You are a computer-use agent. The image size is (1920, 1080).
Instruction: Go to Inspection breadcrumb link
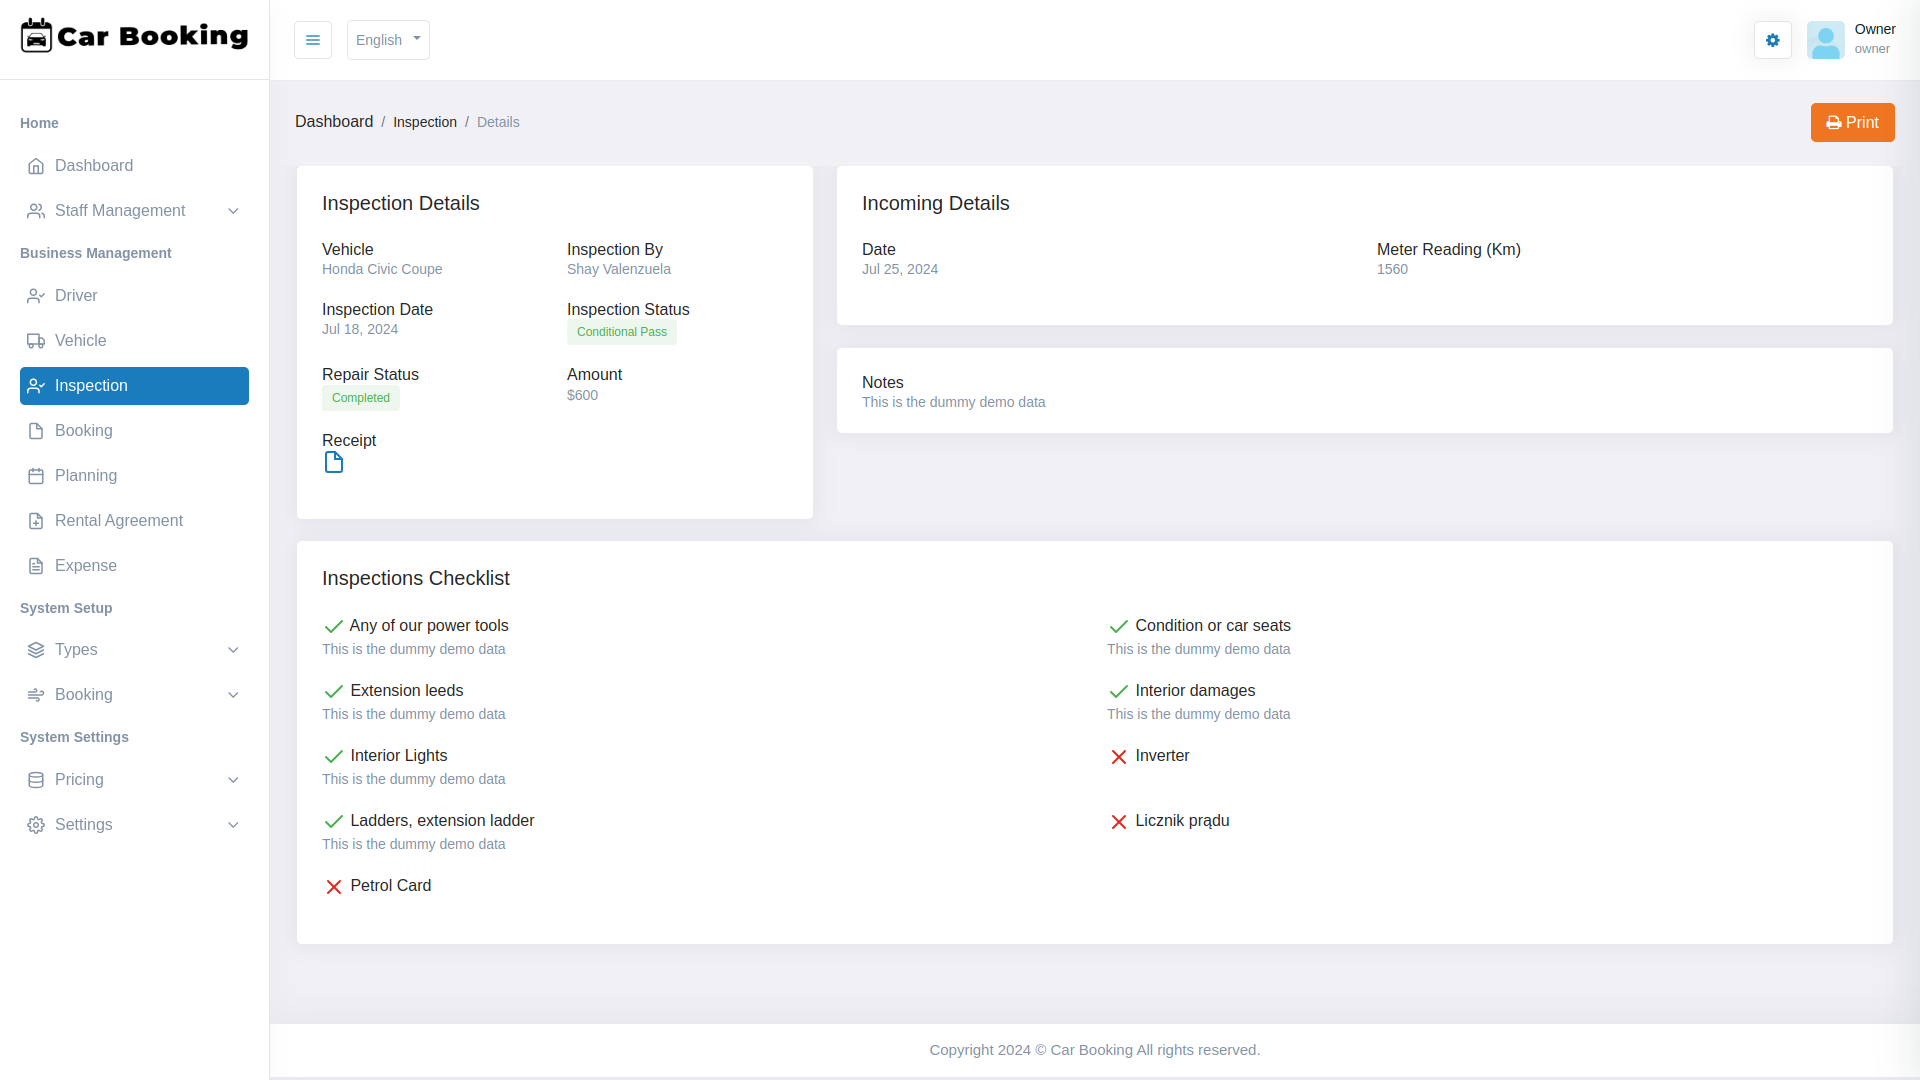click(x=424, y=122)
